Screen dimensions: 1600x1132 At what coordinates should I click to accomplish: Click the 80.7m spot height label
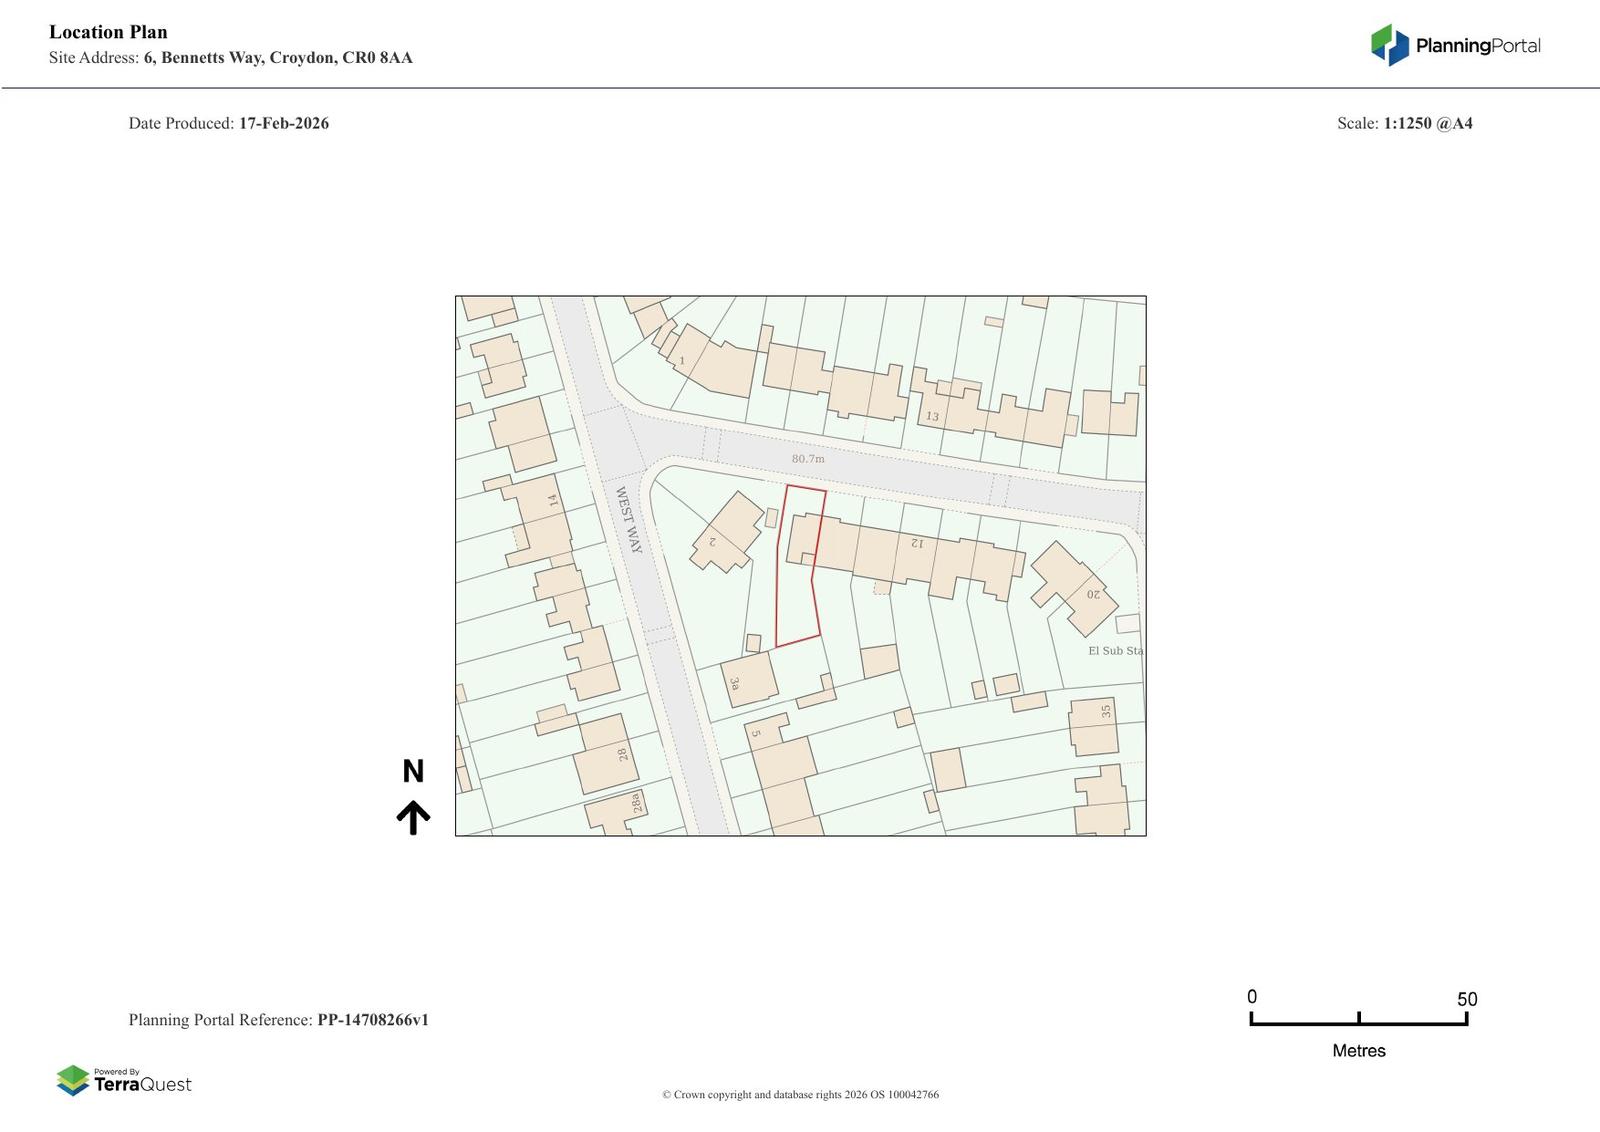point(808,459)
